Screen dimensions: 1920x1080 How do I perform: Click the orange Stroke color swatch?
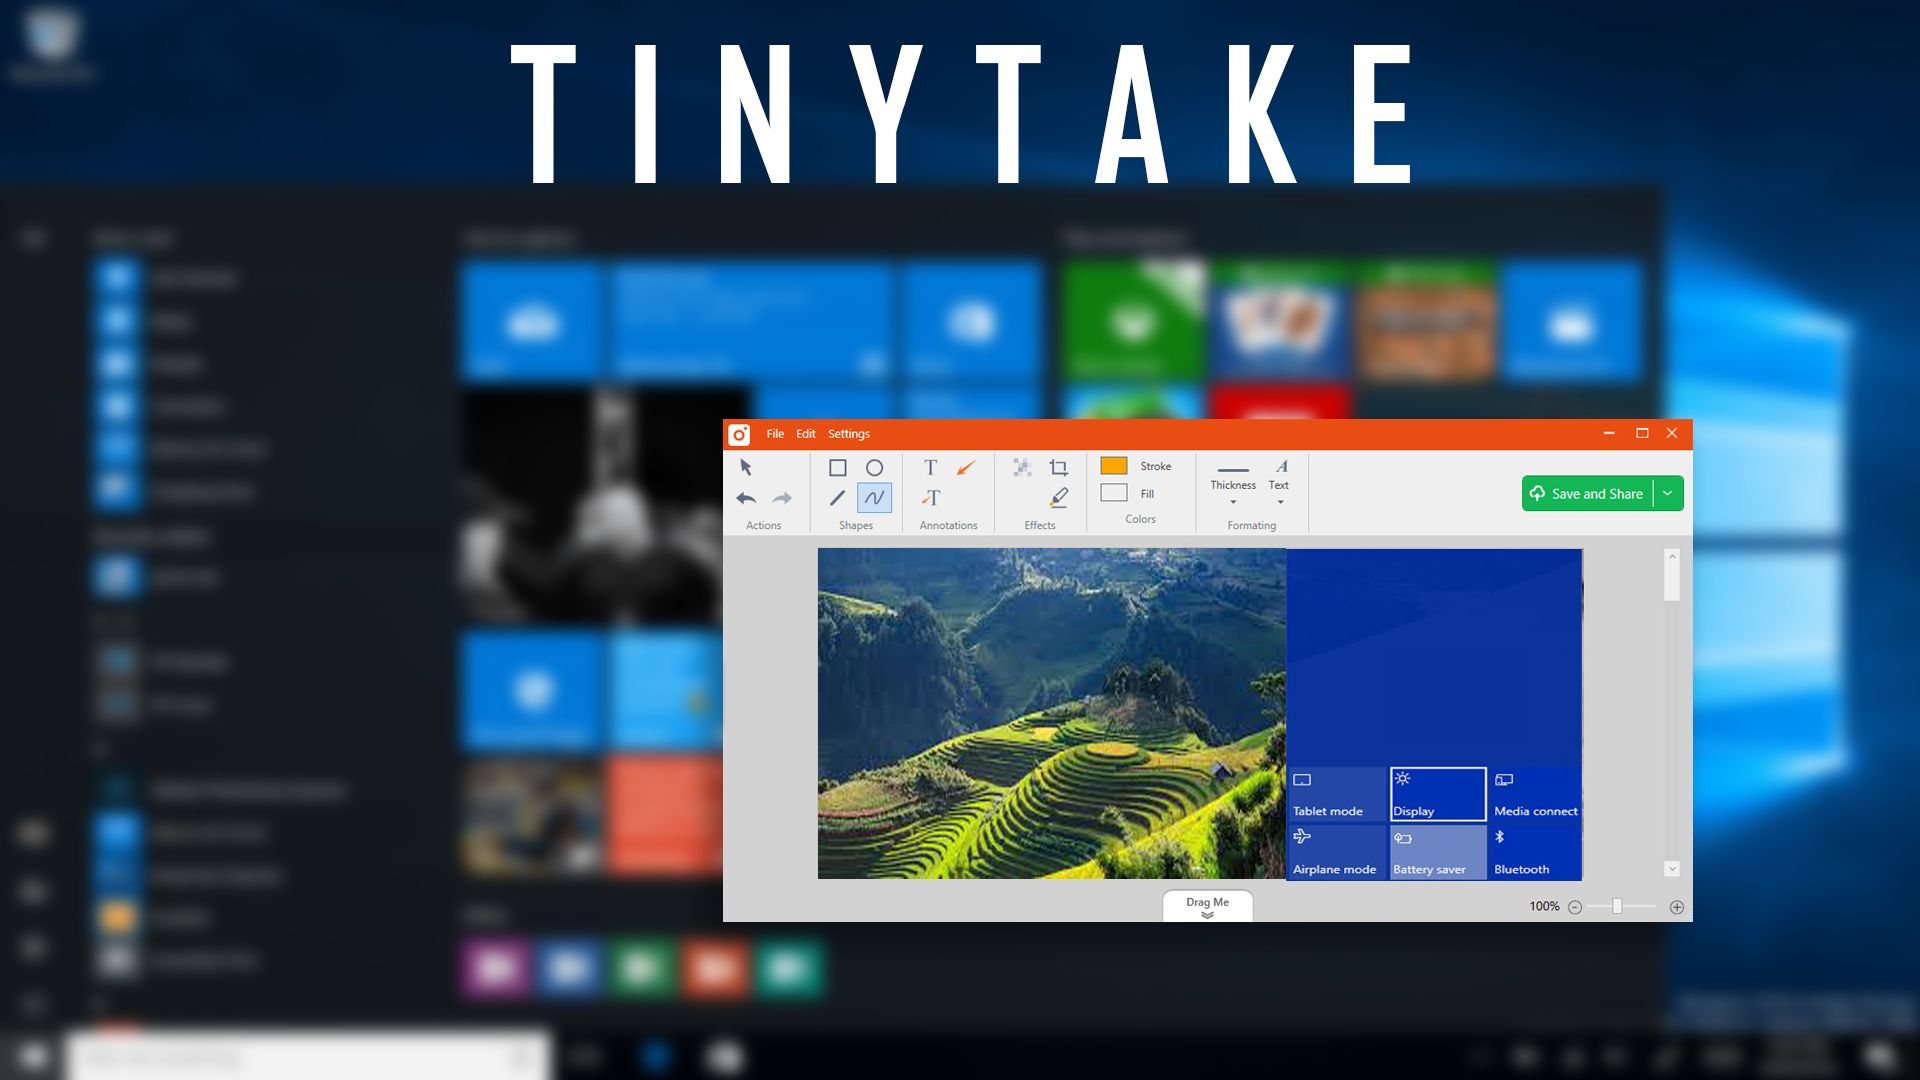pyautogui.click(x=1114, y=465)
